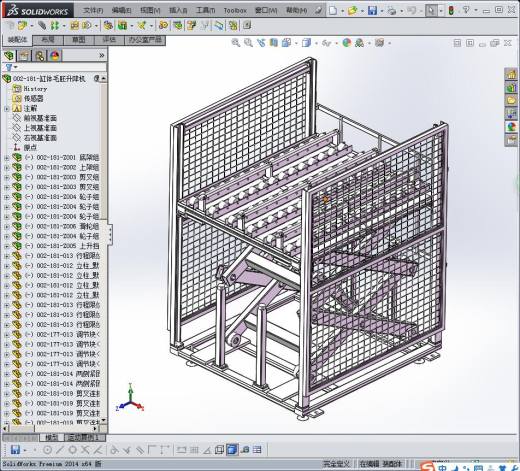Click the tree vertical scrollbar down arrow

(104, 420)
